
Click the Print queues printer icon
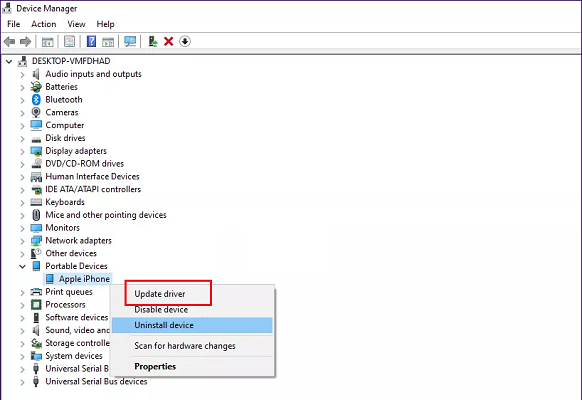(36, 292)
